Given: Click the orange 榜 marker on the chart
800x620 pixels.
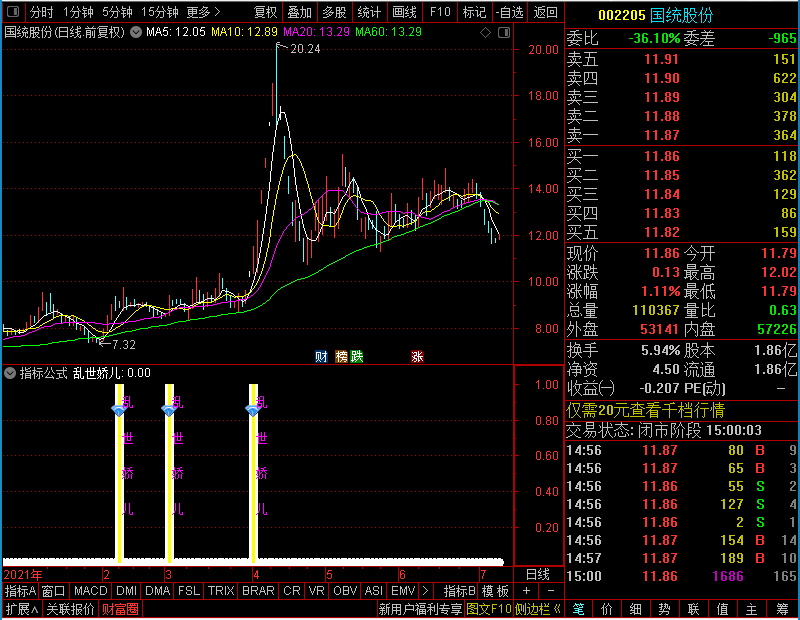Looking at the screenshot, I should coord(341,356).
